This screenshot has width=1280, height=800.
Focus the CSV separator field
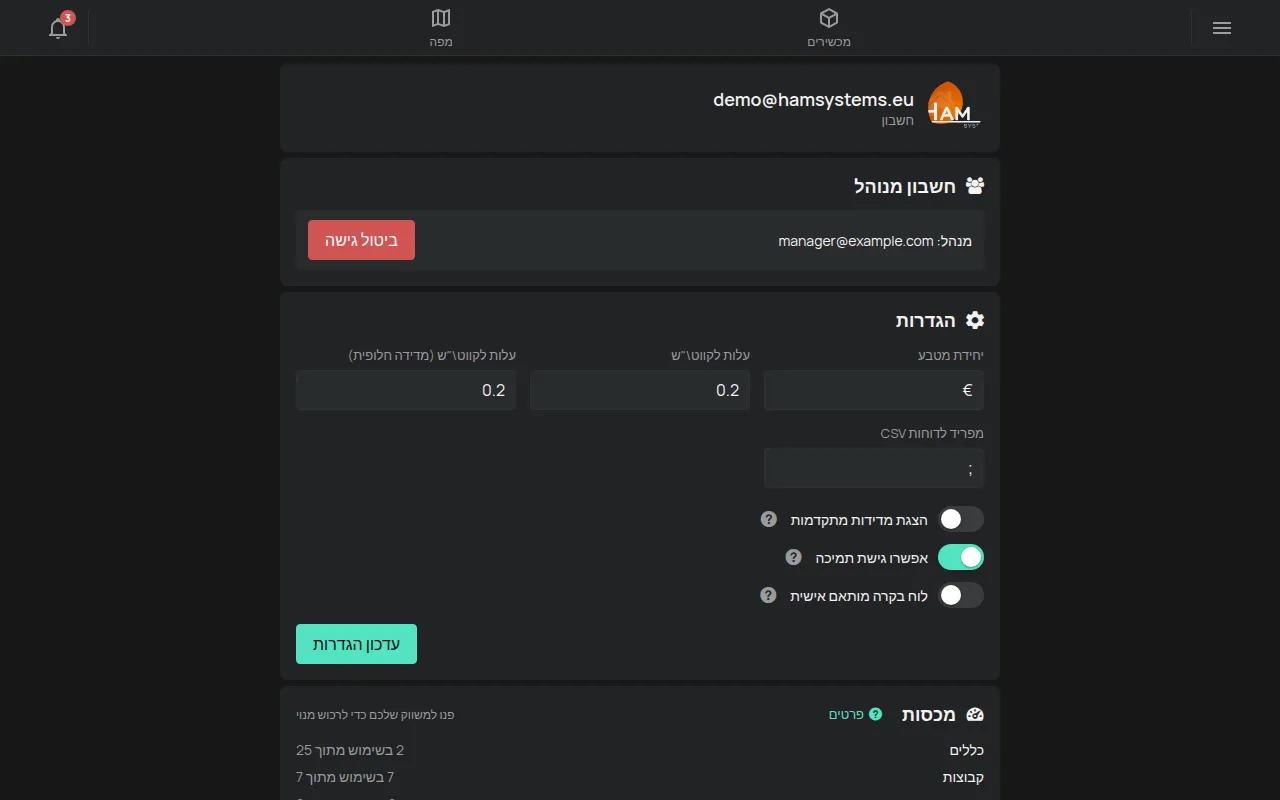click(874, 468)
